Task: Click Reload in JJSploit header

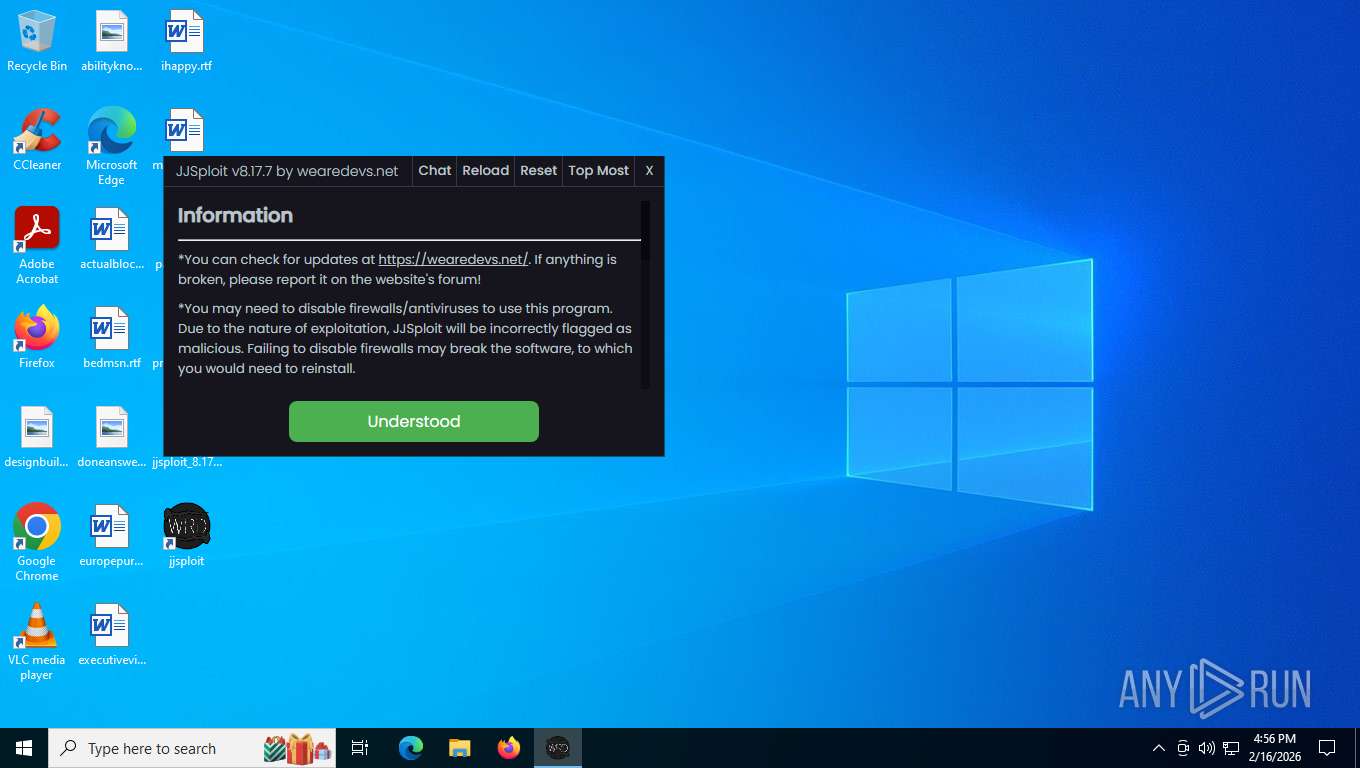Action: (x=486, y=171)
